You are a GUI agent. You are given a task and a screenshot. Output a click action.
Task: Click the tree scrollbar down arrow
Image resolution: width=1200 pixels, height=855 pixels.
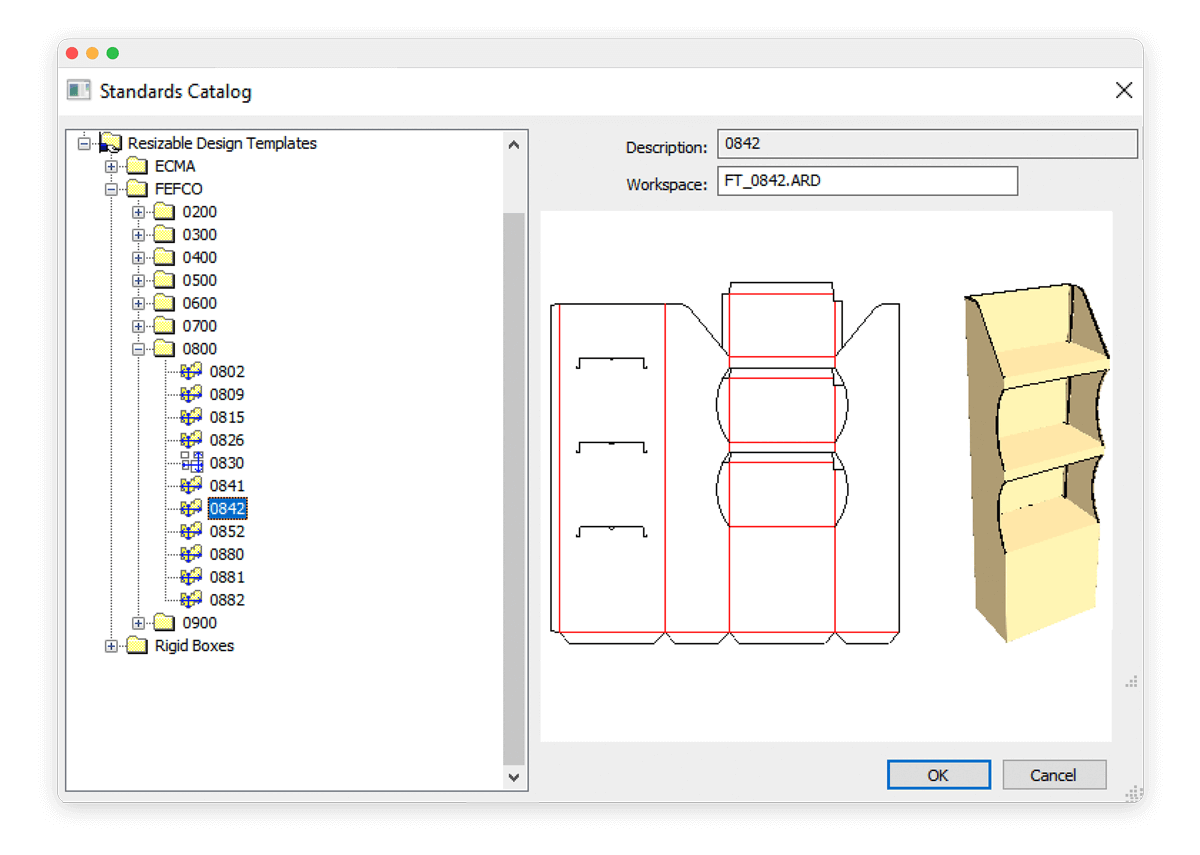tap(514, 777)
